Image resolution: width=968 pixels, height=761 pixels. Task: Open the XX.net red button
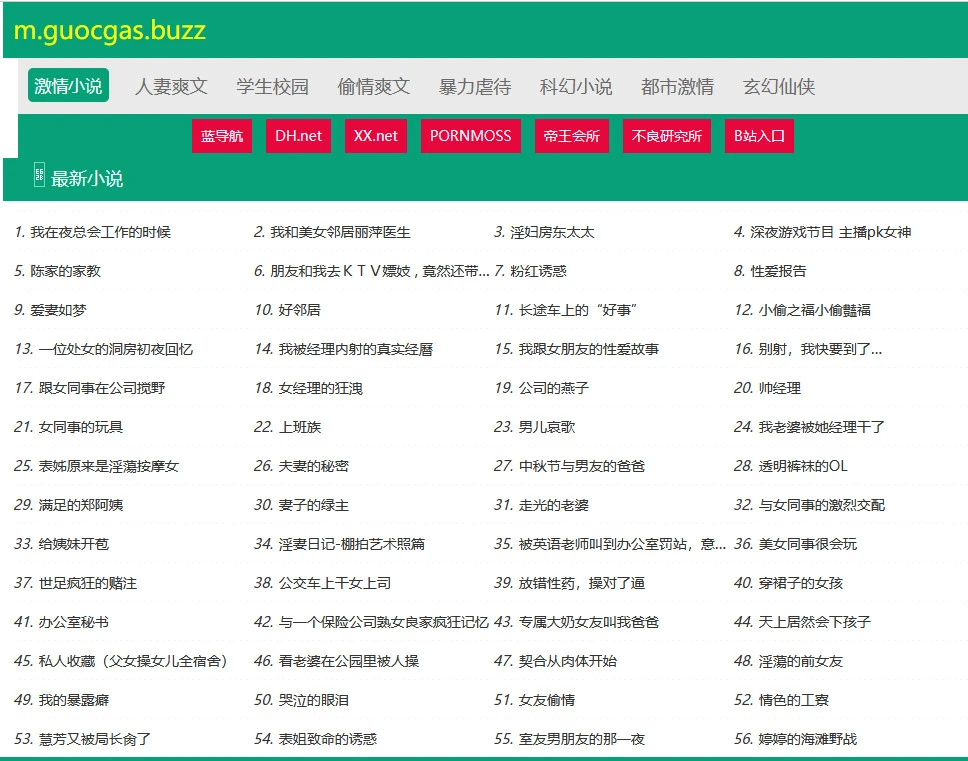tap(376, 136)
